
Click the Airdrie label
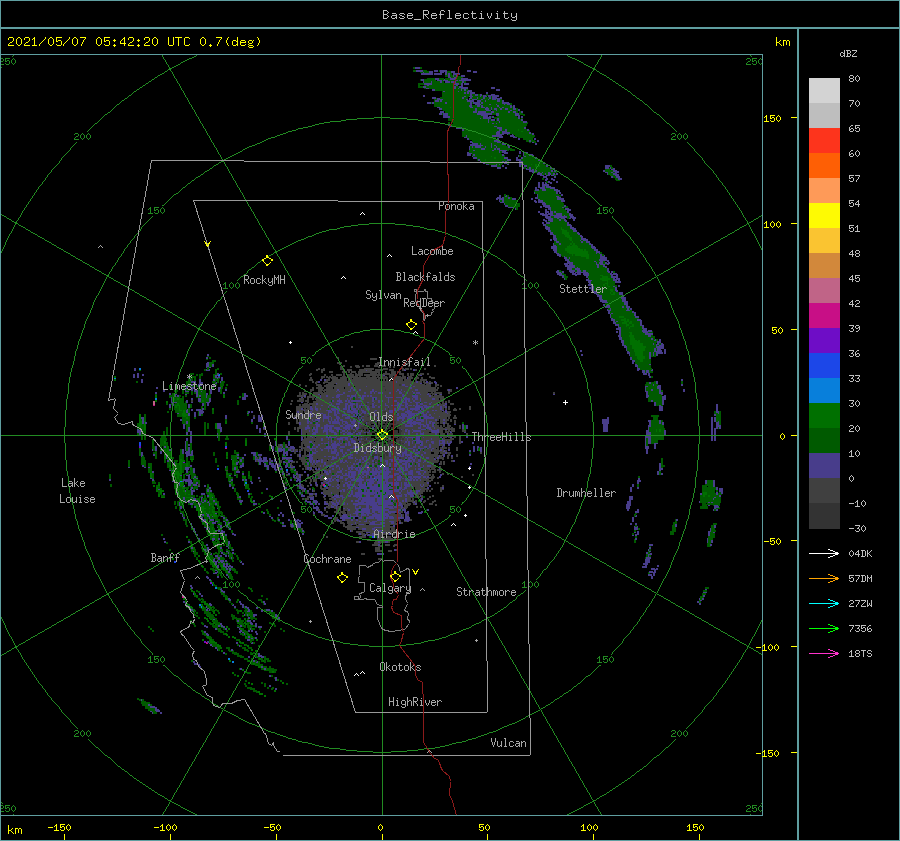394,534
